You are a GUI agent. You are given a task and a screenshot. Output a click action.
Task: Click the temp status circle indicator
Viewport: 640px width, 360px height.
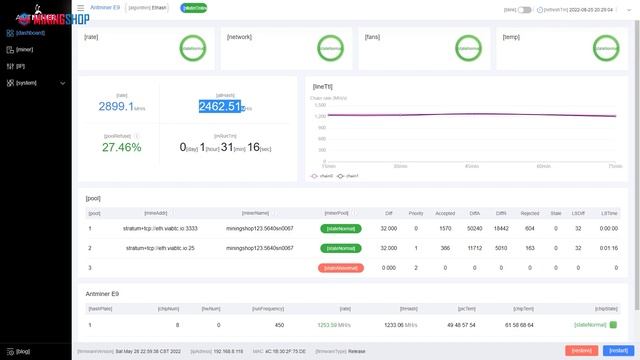606,48
